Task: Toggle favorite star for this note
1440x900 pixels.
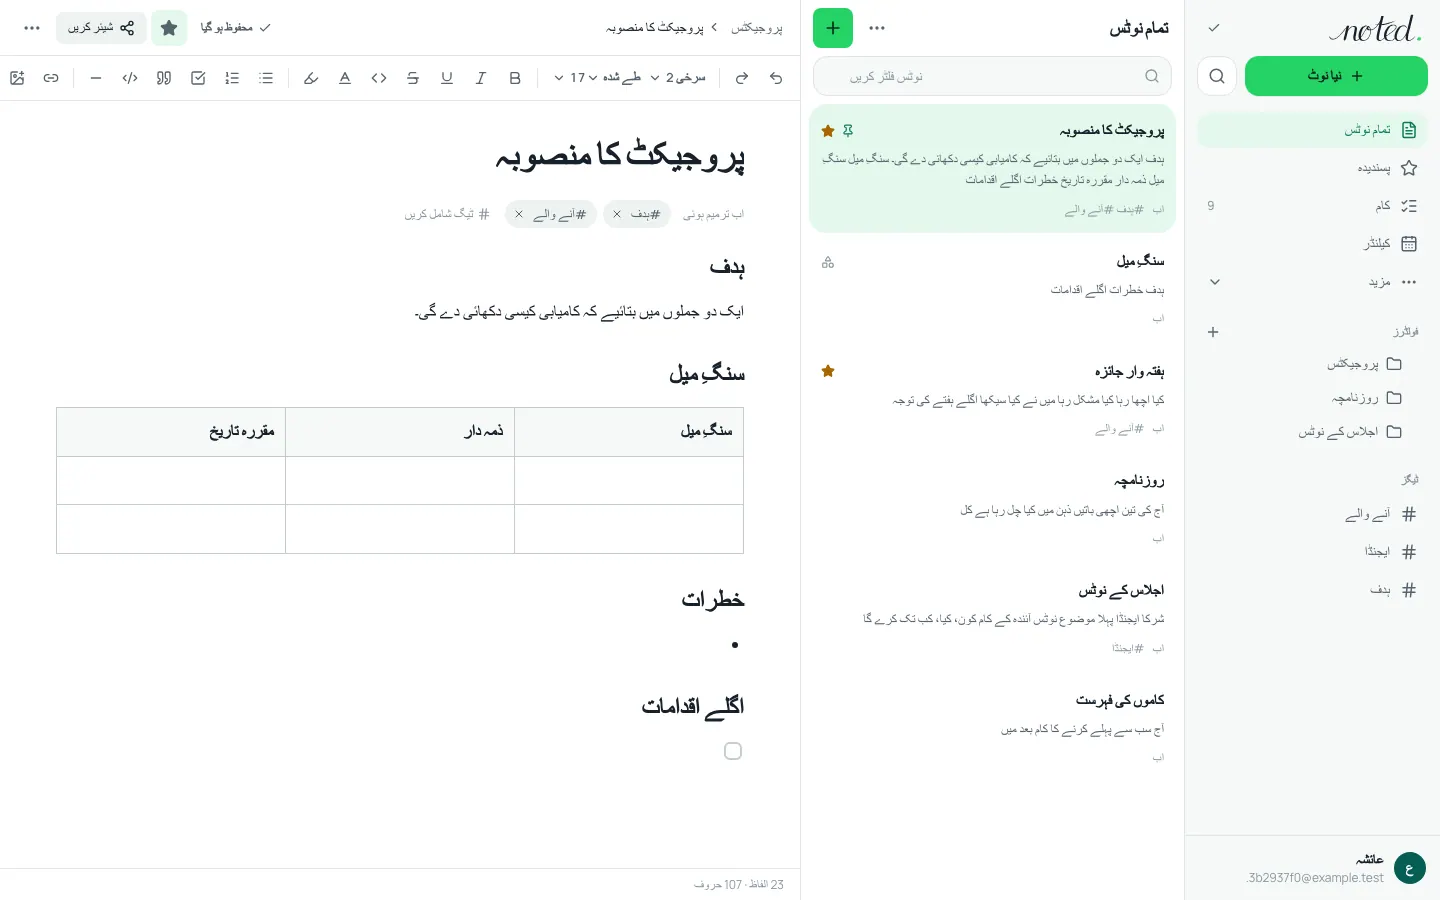Action: [169, 28]
